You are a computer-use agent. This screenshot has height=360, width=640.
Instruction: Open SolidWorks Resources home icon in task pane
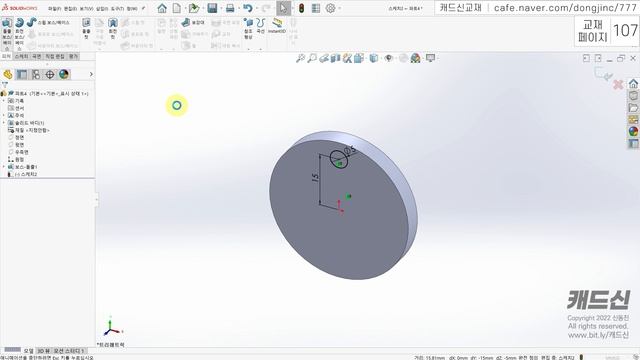pos(633,84)
